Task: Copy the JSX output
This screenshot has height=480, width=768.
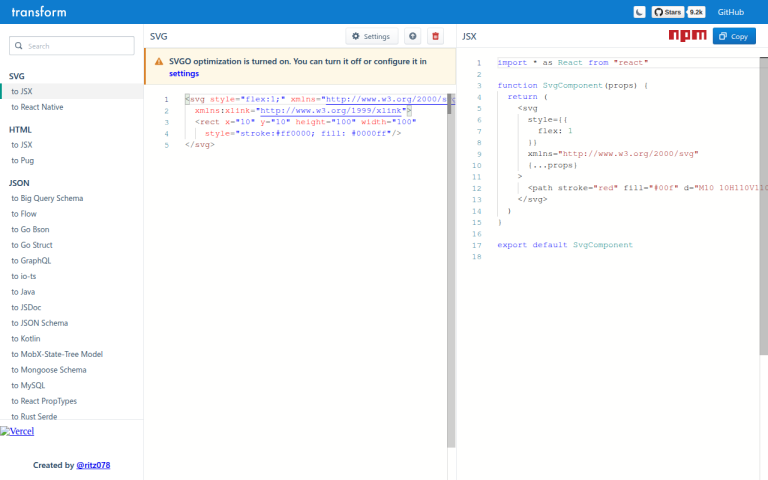Action: [x=734, y=36]
